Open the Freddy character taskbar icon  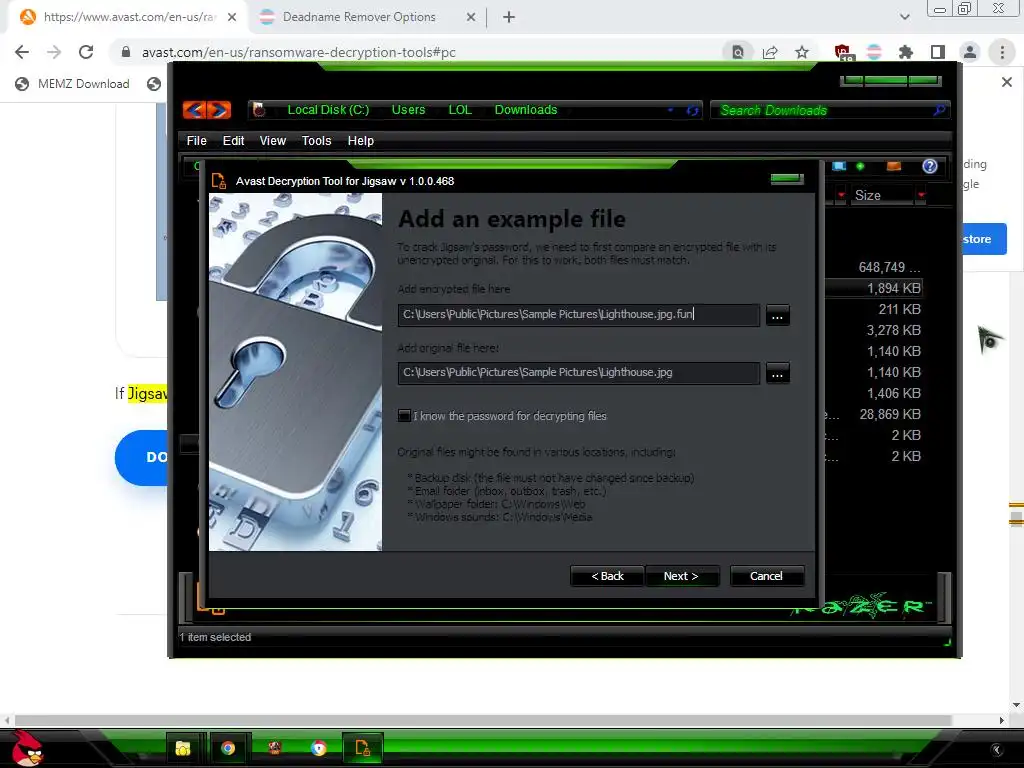click(275, 748)
